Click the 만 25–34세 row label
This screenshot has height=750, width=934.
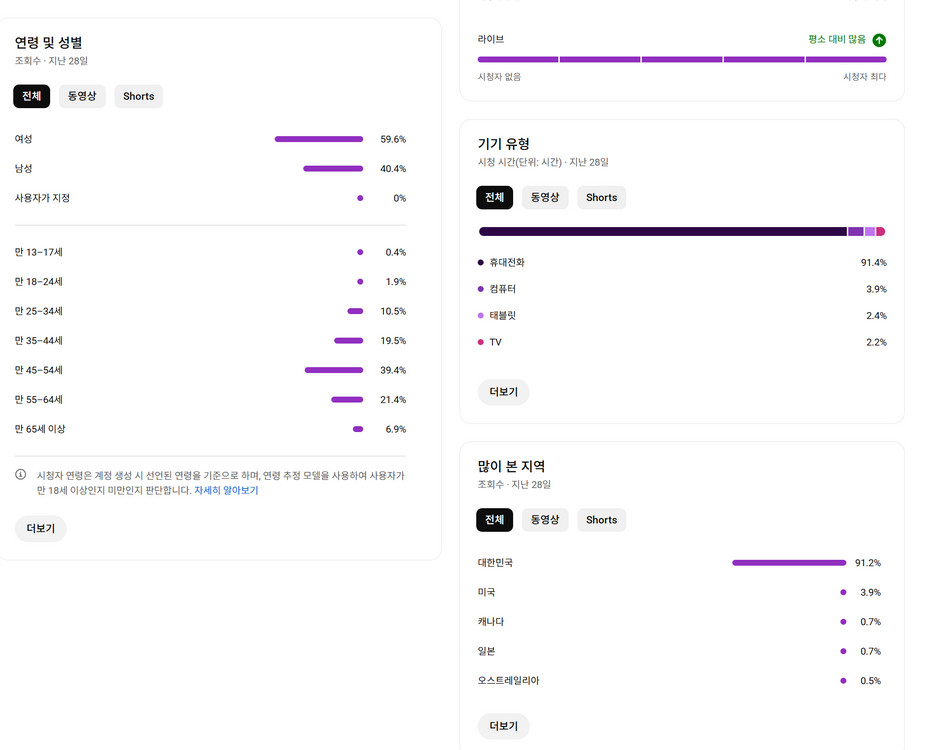point(39,311)
